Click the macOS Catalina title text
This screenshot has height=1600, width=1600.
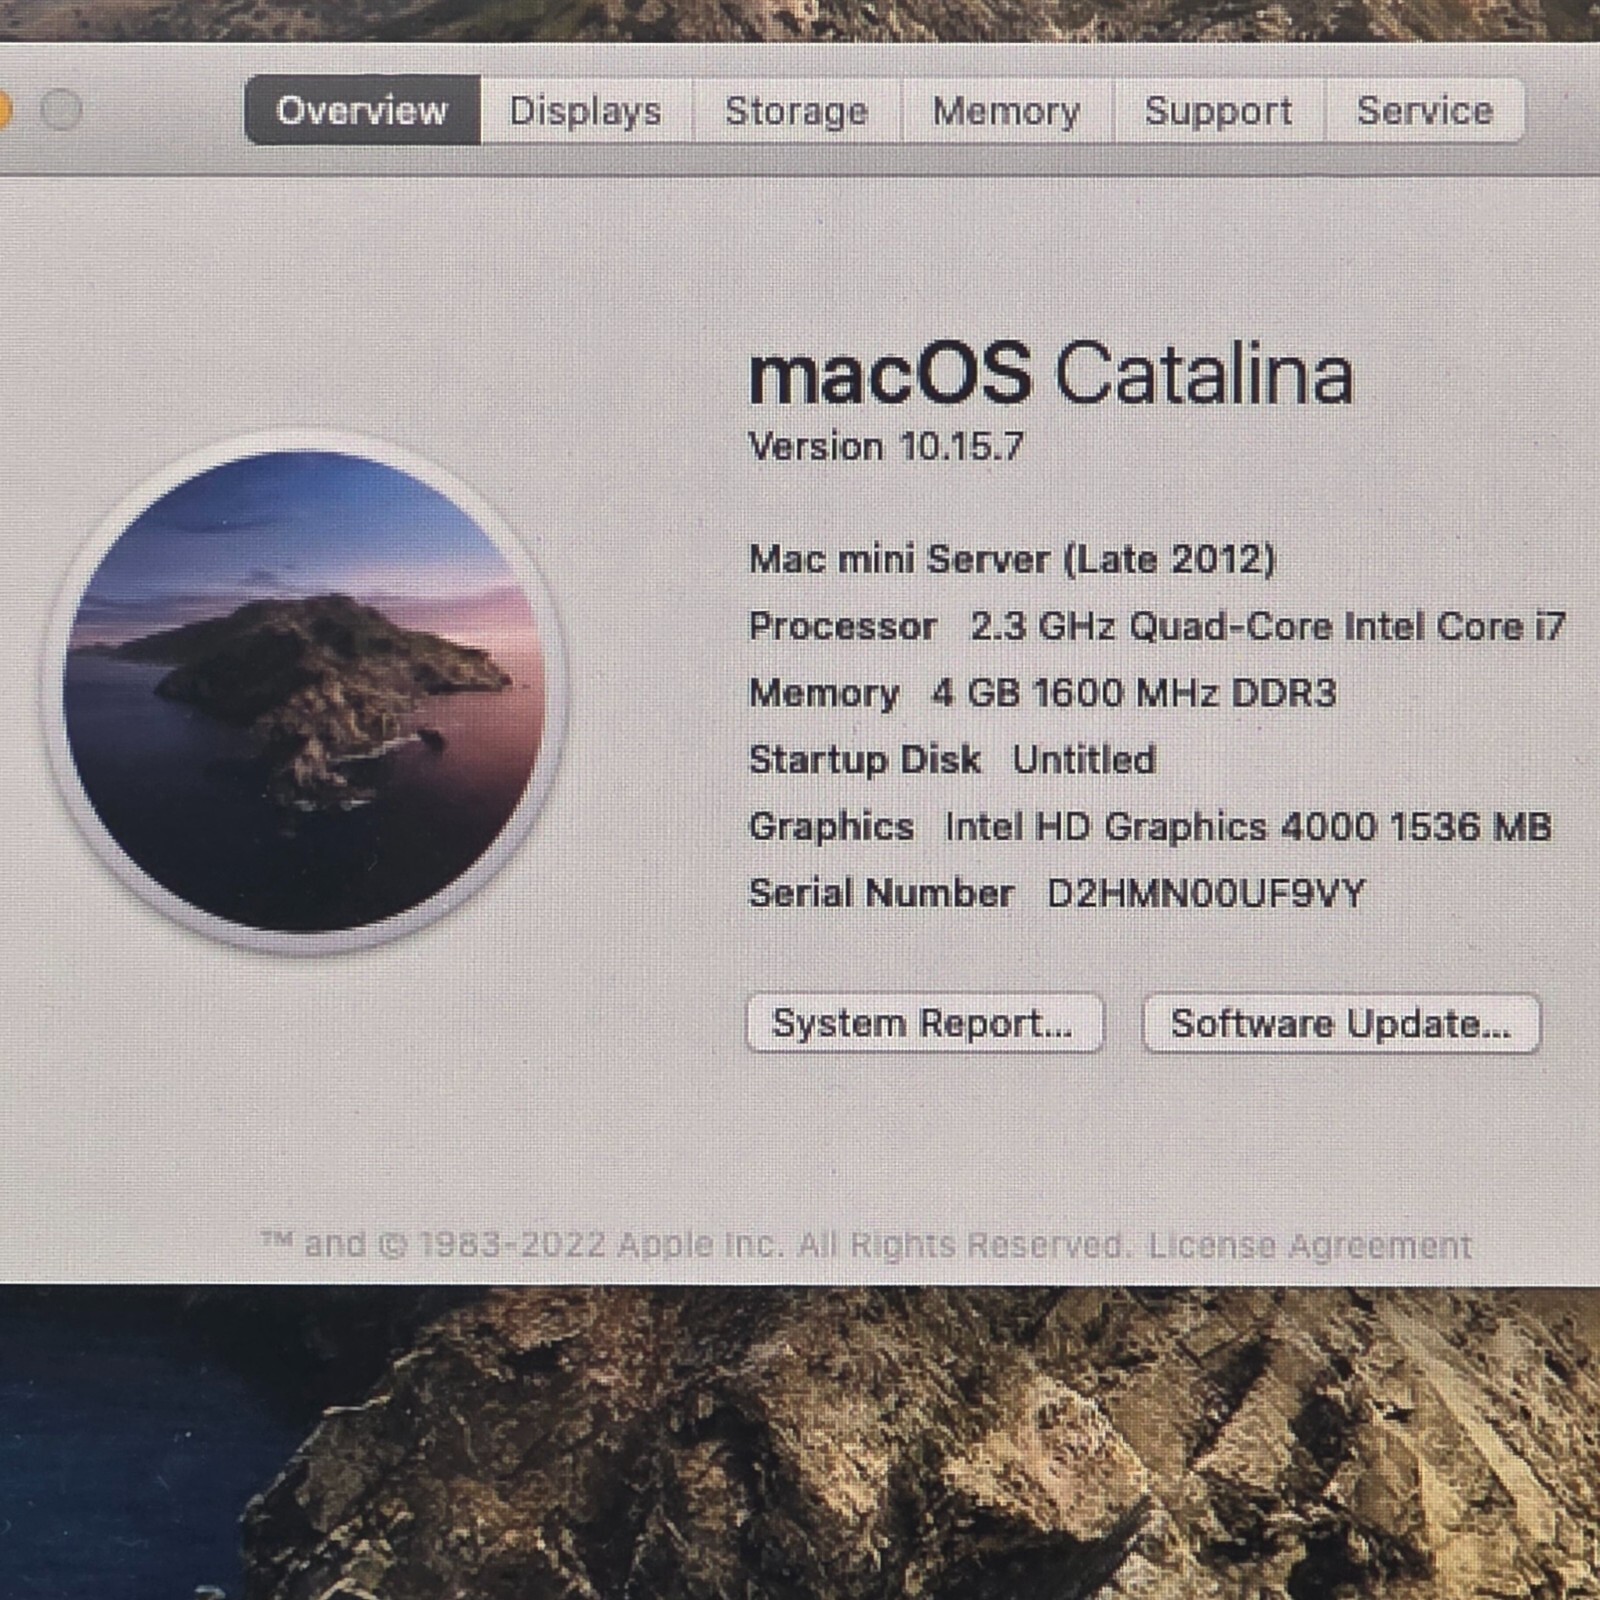[1051, 374]
